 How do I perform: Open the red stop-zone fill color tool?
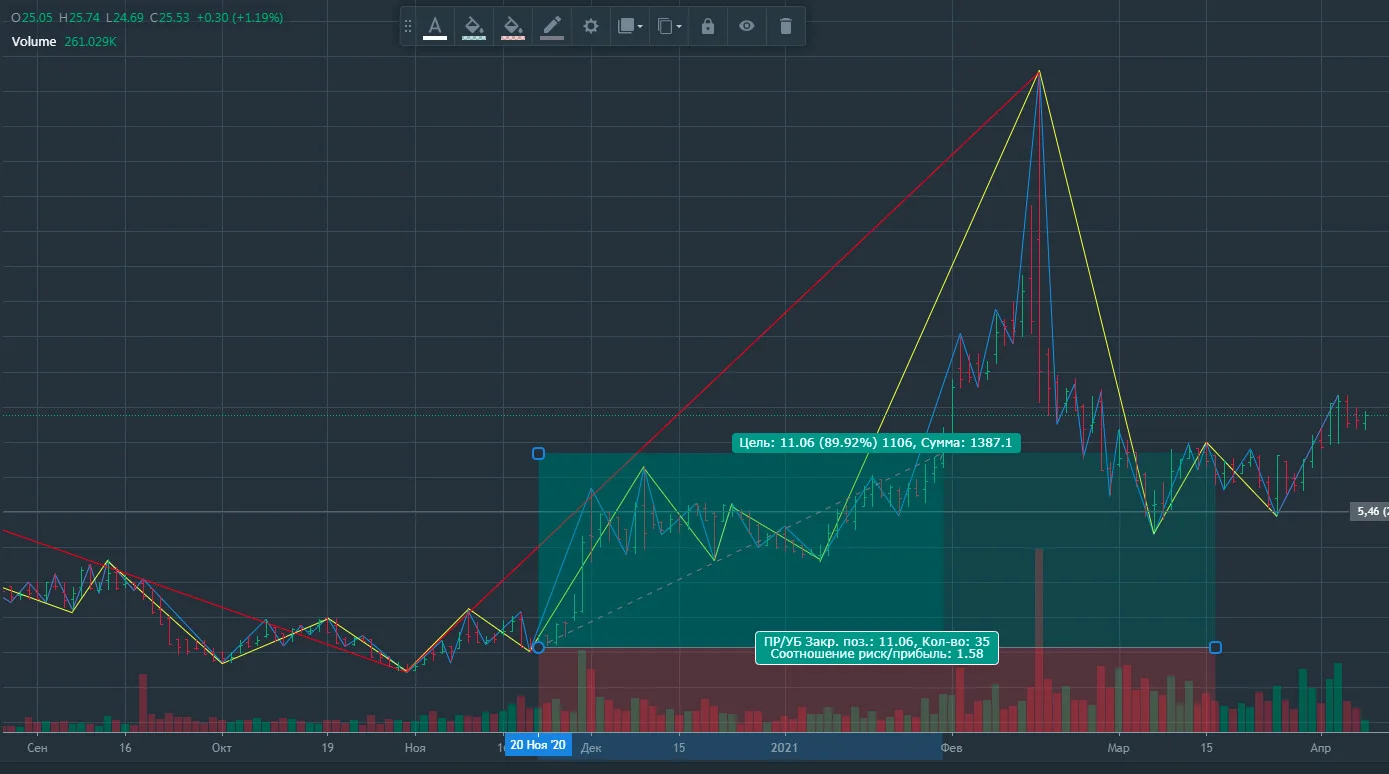click(x=513, y=26)
